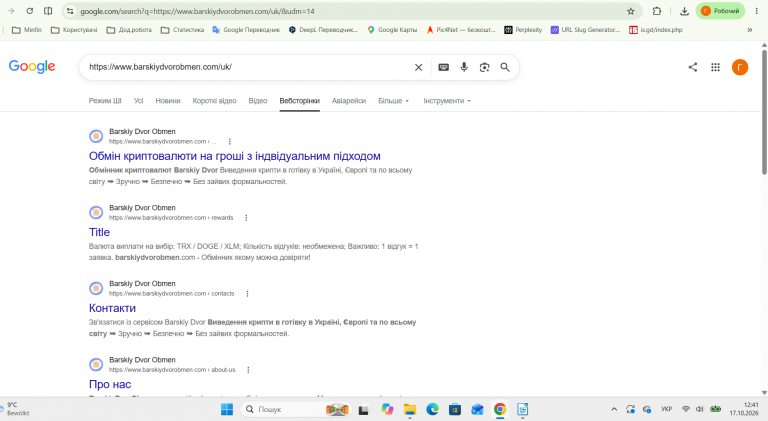The image size is (768, 421).
Task: Open the downloads icon in Chrome toolbar
Action: coord(684,11)
